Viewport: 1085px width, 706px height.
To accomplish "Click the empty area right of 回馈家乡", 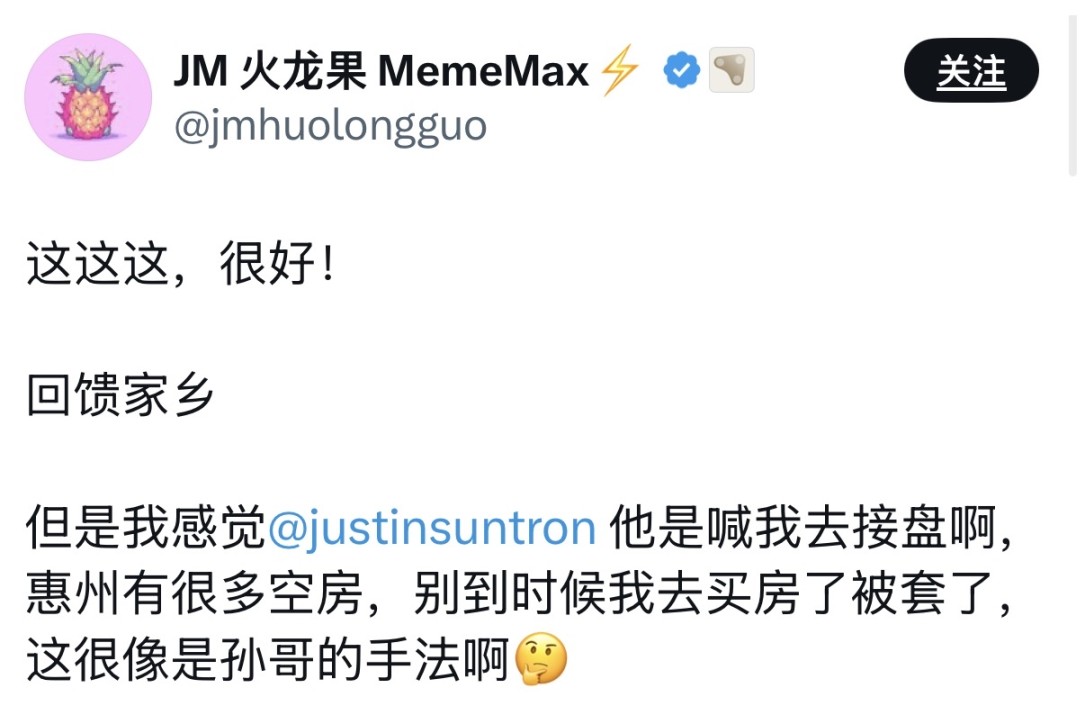I will click(623, 395).
